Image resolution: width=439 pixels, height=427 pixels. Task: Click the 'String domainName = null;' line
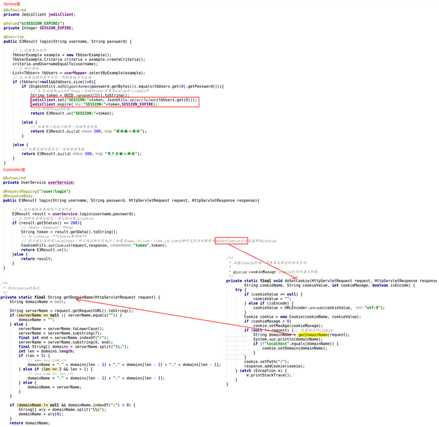(37, 302)
